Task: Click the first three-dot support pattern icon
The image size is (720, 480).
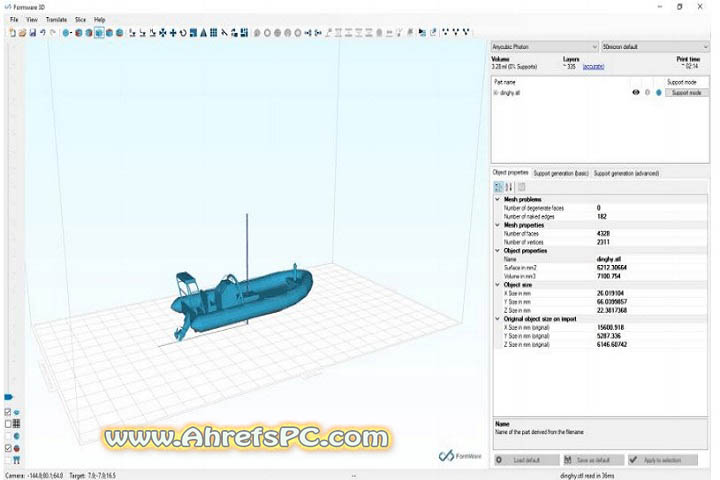Action: (445, 32)
